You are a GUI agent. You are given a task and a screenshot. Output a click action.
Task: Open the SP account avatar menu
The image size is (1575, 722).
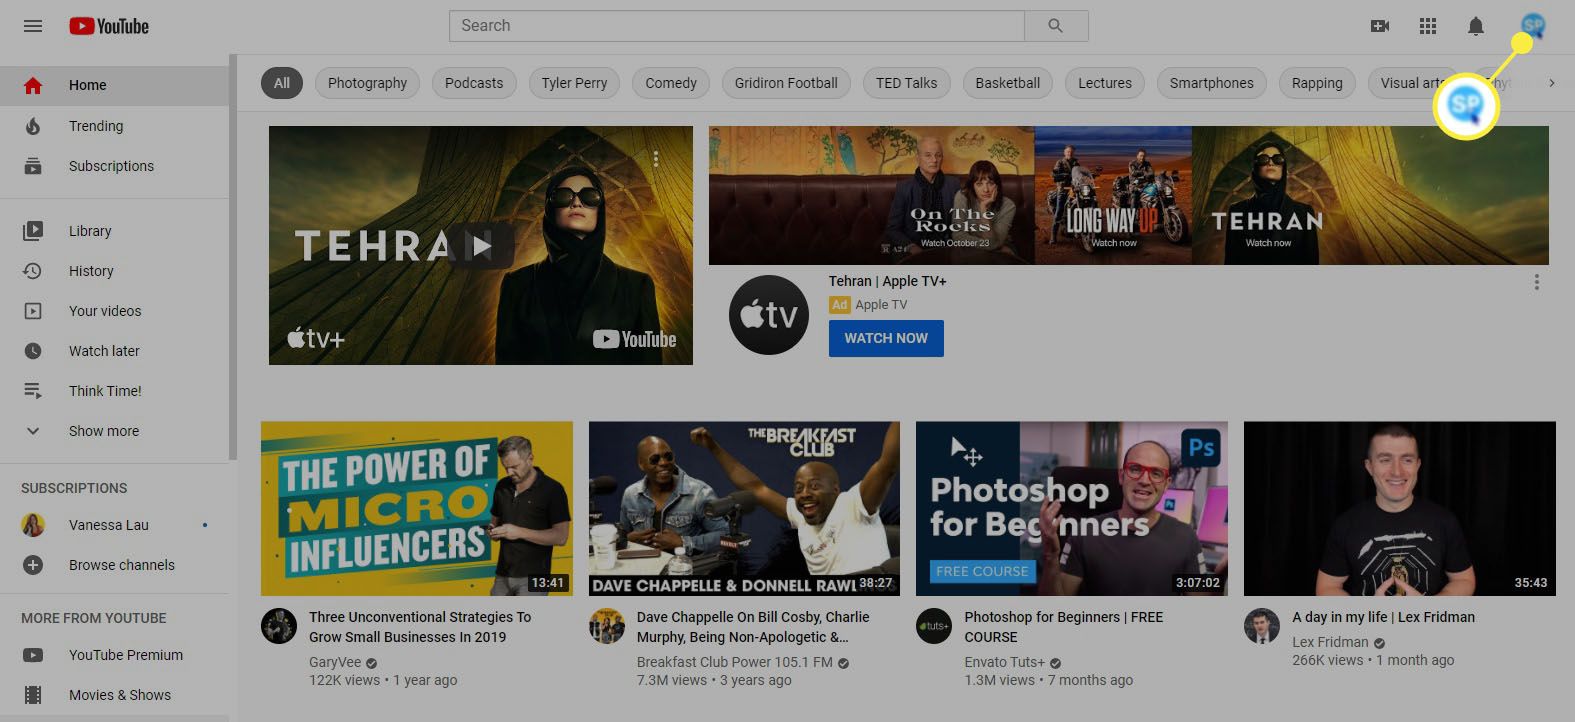click(1532, 26)
